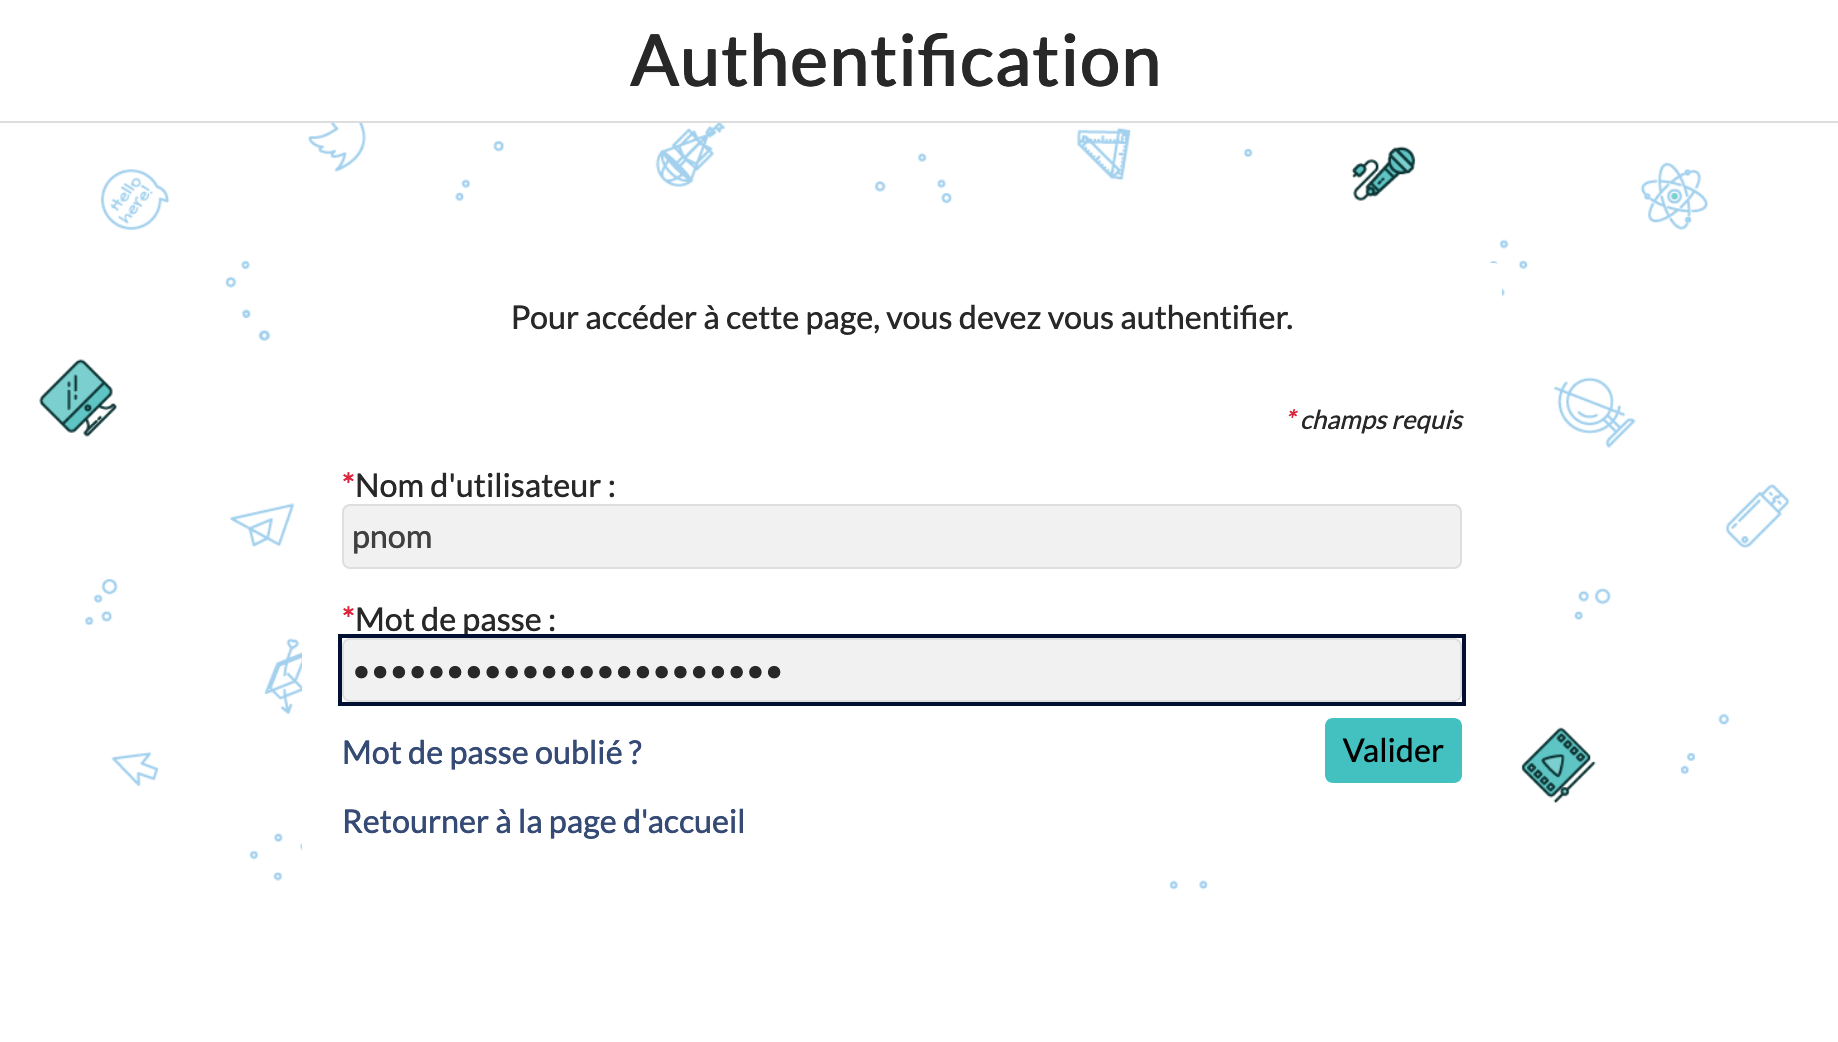Click the globe with magnifier icon
The height and width of the screenshot is (1042, 1838).
tap(1593, 410)
